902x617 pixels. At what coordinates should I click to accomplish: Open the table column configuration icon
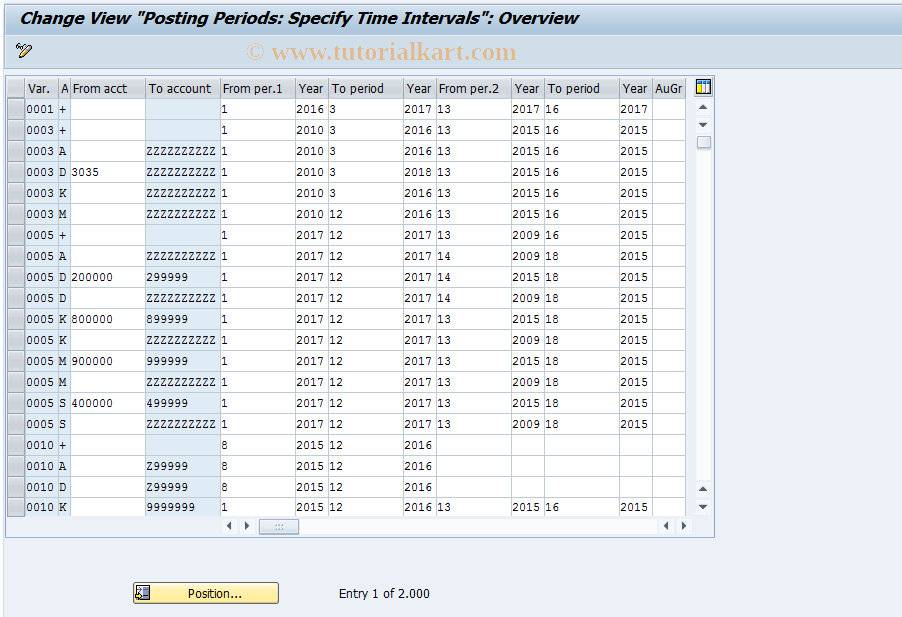coord(703,87)
